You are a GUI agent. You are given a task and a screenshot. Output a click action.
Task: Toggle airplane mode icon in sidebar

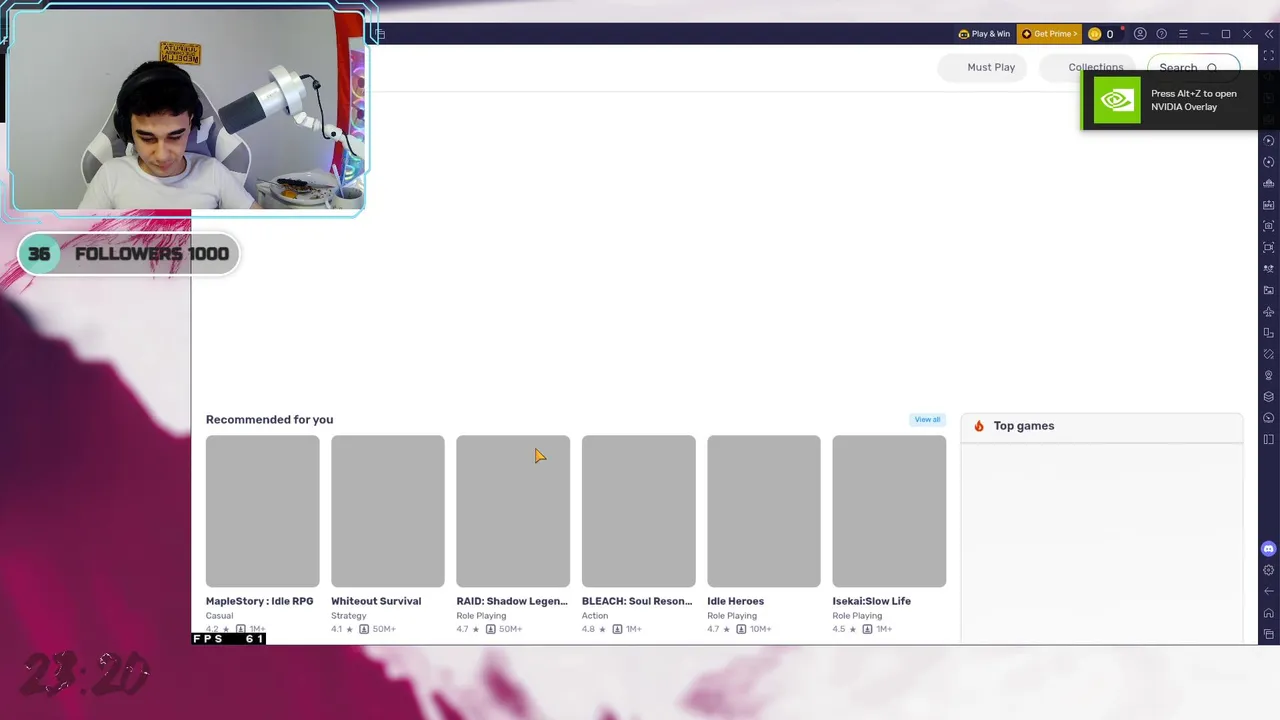[1269, 312]
